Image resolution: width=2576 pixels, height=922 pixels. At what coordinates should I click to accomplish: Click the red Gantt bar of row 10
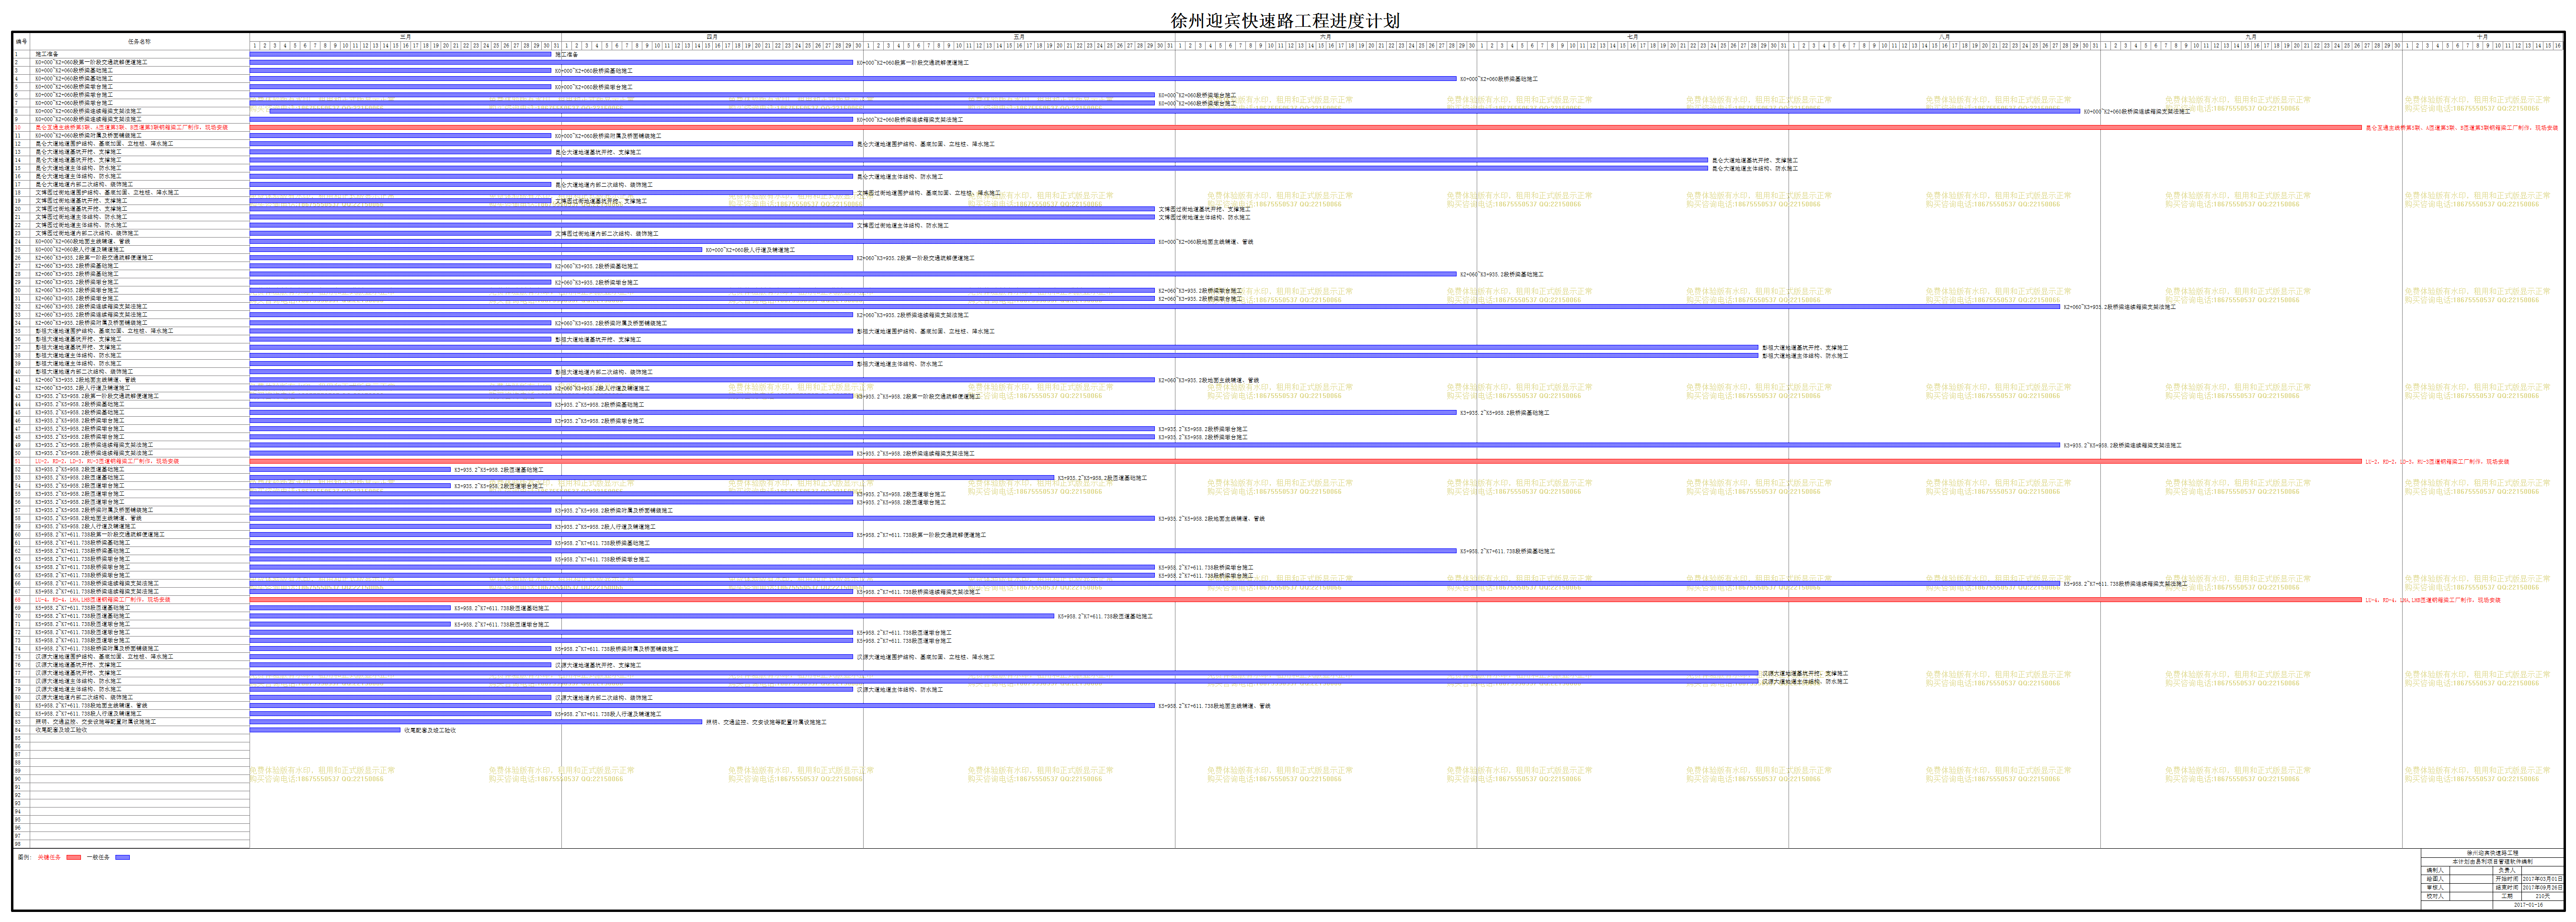click(x=1306, y=127)
